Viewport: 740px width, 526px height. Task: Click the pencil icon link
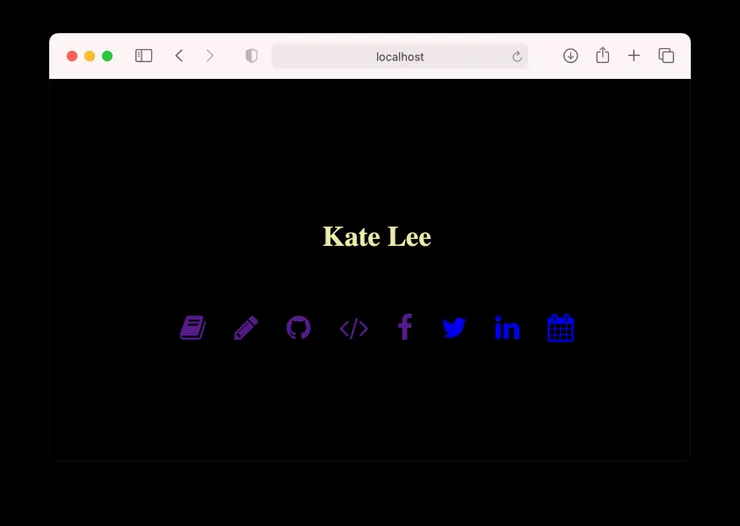tap(246, 327)
